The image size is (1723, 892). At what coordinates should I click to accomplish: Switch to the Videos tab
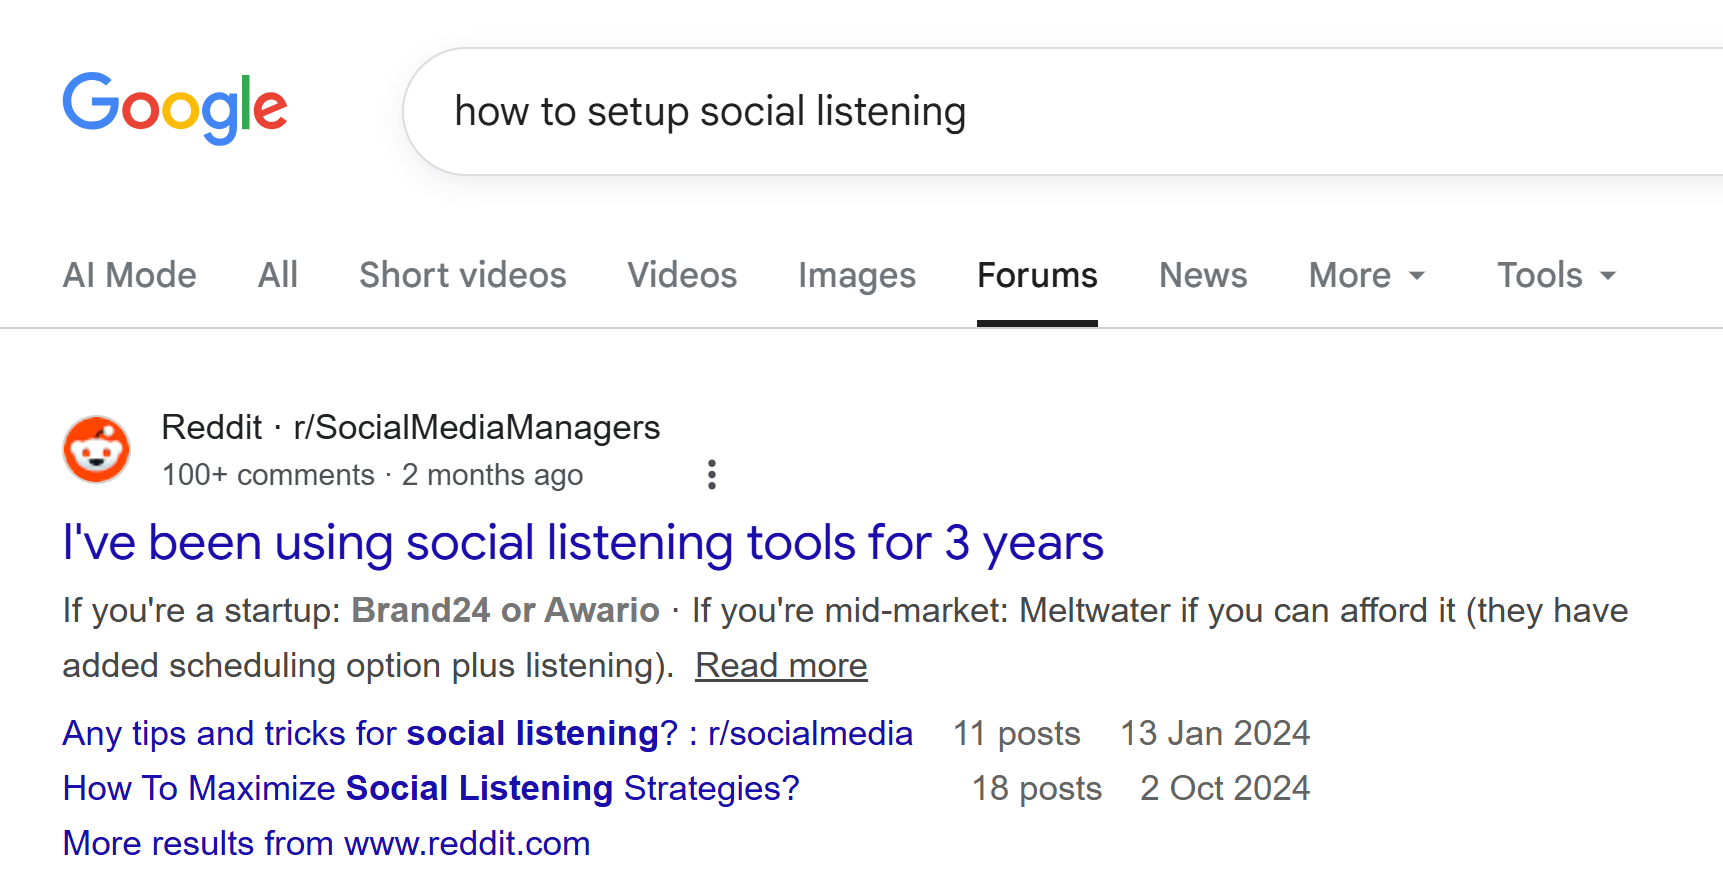[682, 275]
